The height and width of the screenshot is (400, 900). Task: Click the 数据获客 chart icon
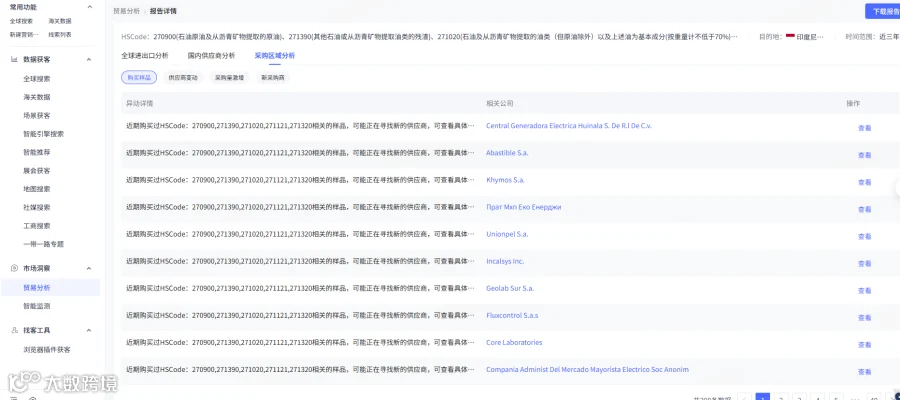(x=14, y=59)
